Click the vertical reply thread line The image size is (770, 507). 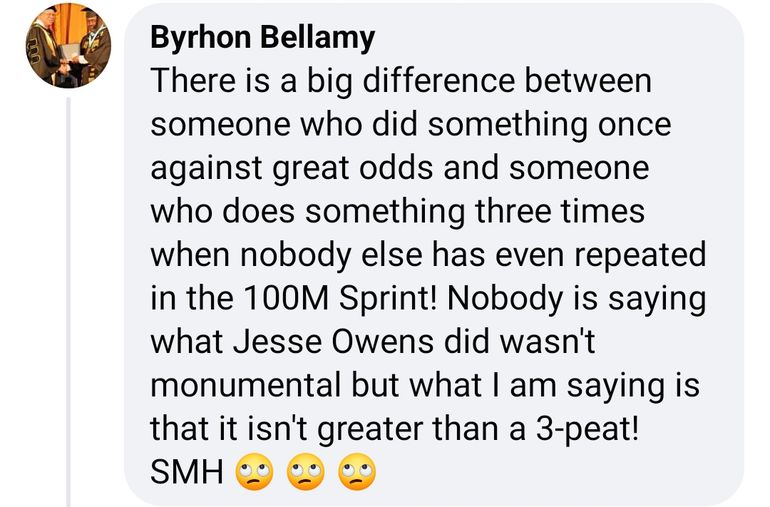pos(68,300)
